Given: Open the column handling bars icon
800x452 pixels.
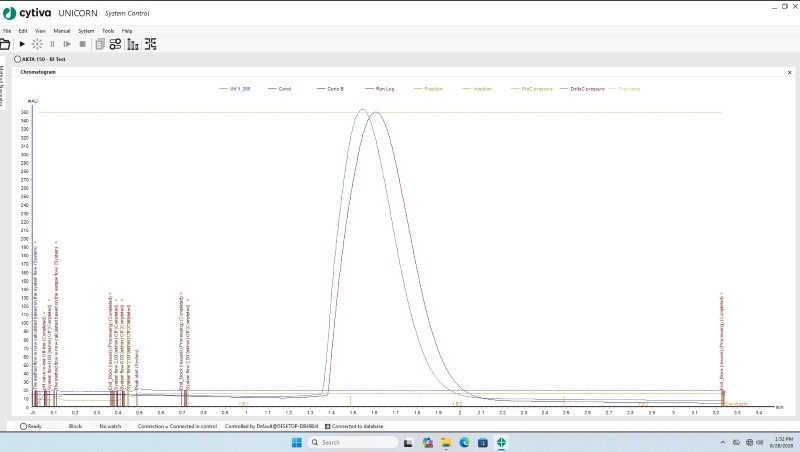Looking at the screenshot, I should tap(133, 44).
